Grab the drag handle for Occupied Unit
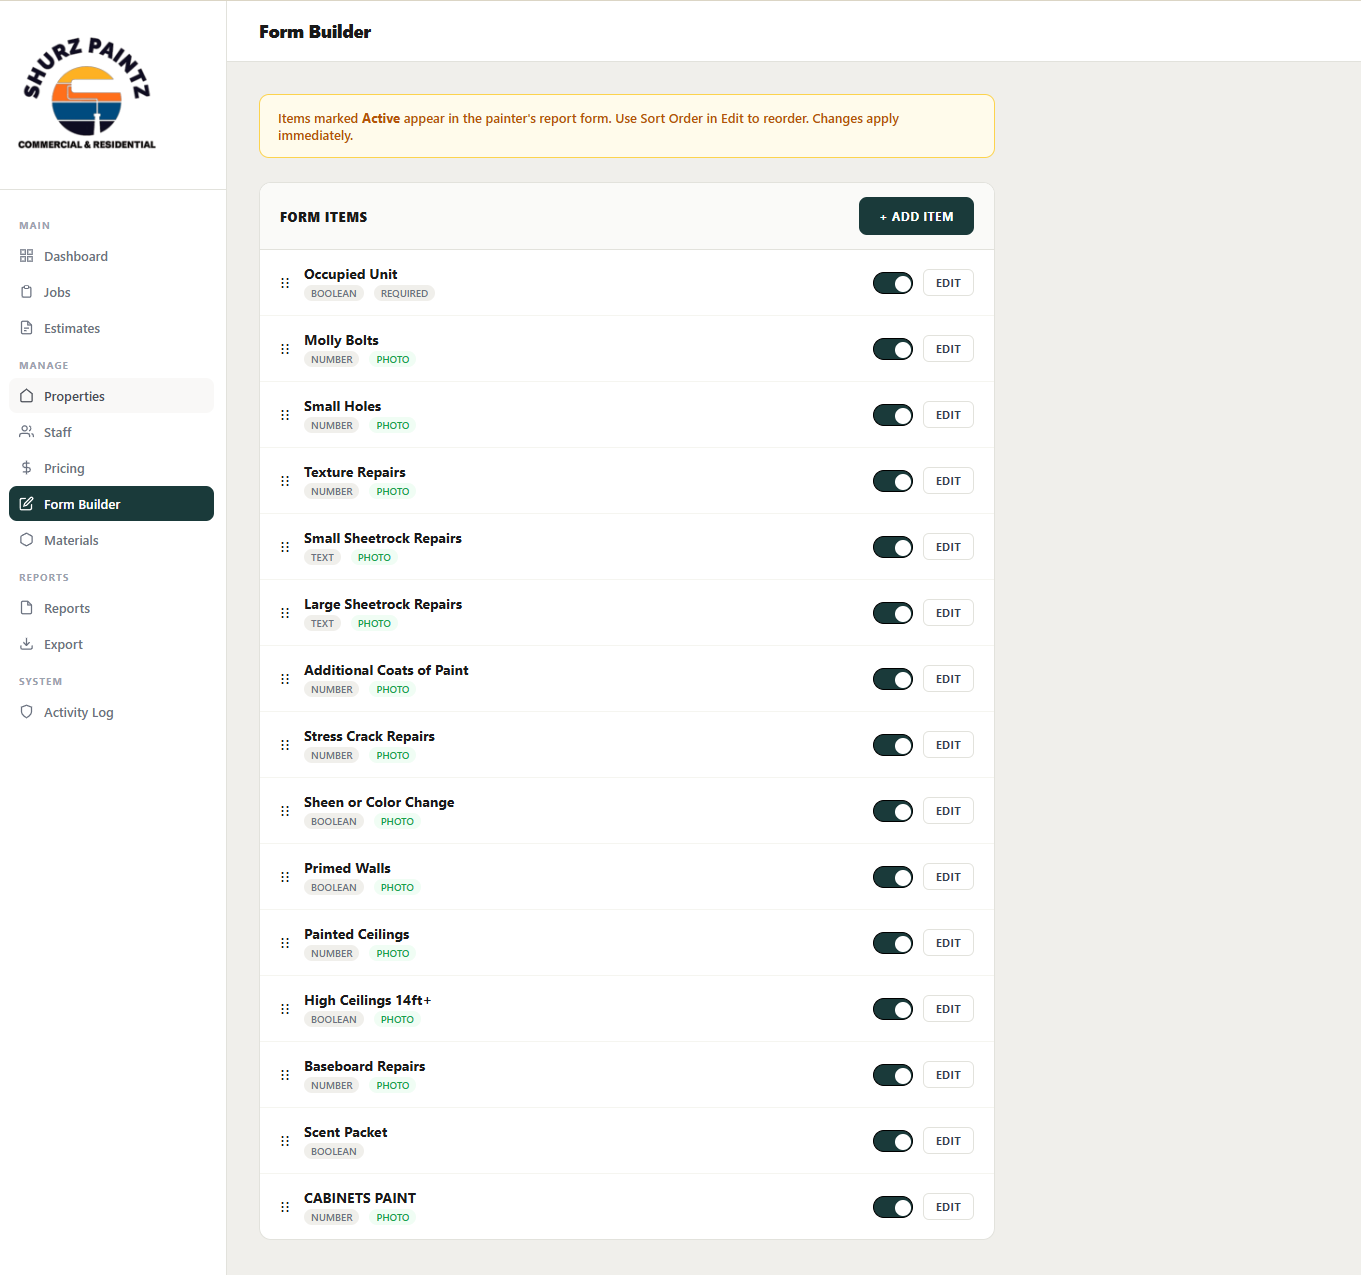Screen dimensions: 1361x1275 coord(285,283)
